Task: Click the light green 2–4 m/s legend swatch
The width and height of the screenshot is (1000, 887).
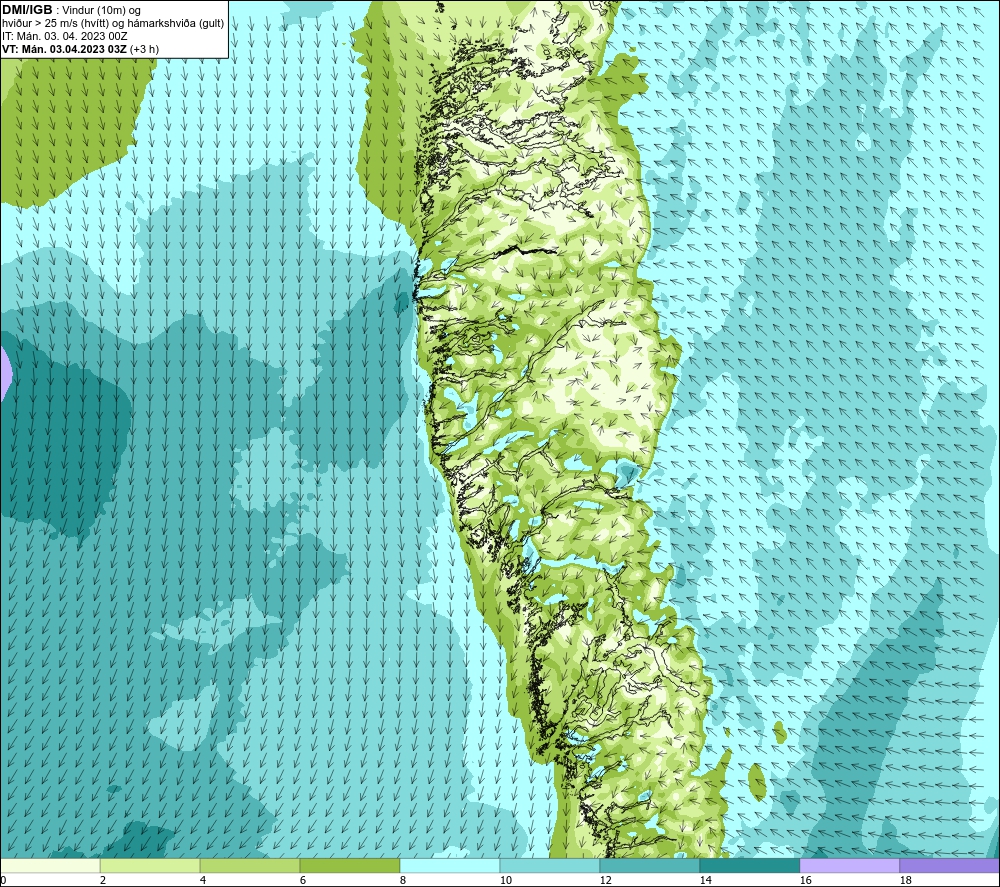Action: pos(150,865)
